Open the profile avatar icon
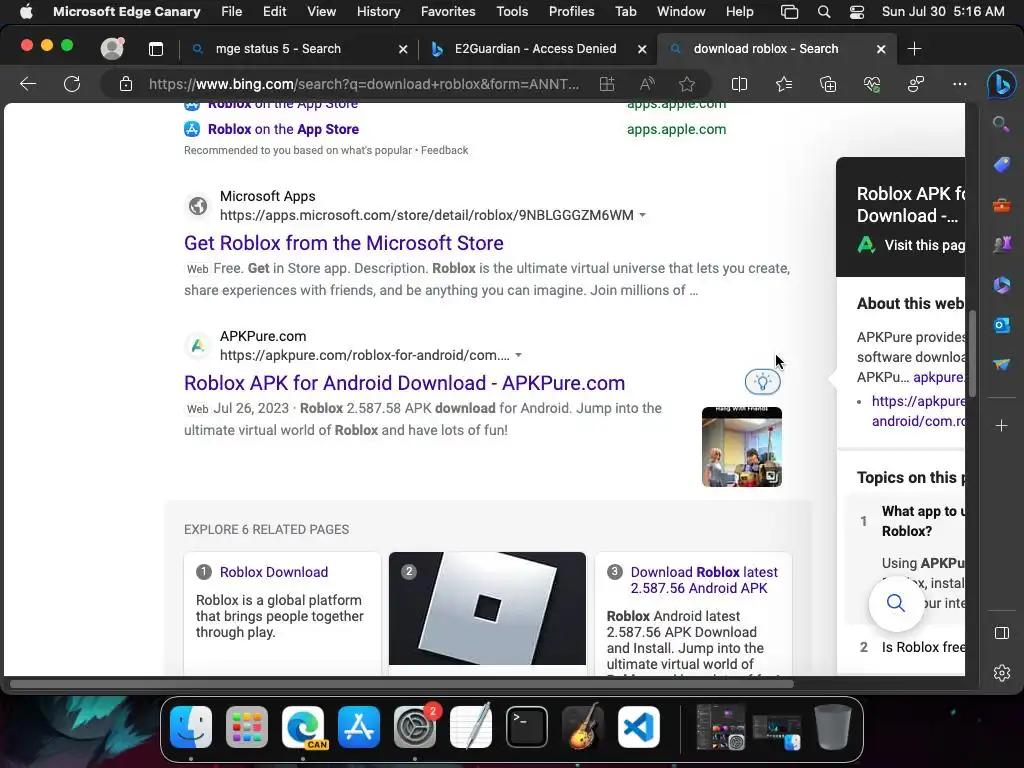 click(x=112, y=48)
